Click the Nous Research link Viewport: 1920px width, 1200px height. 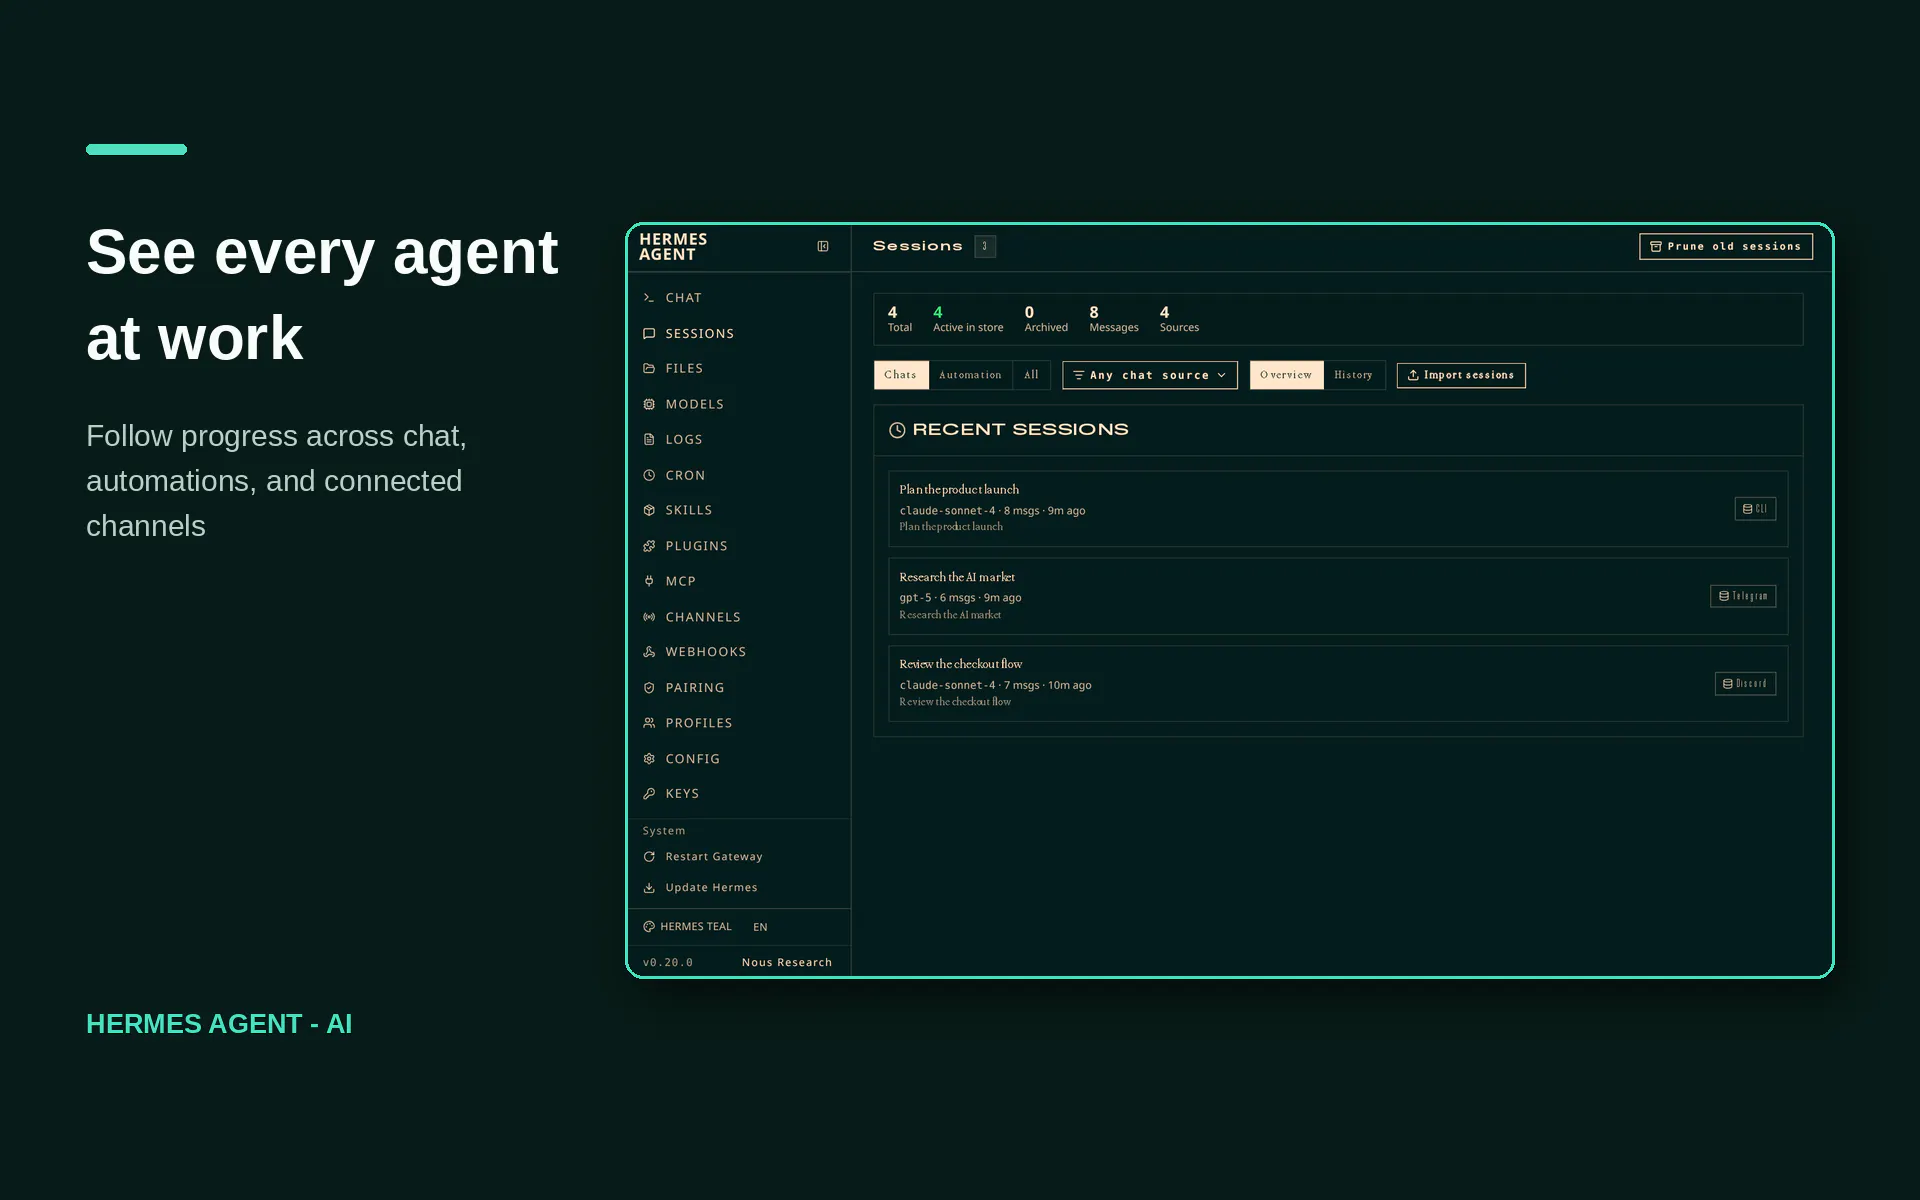pyautogui.click(x=787, y=962)
